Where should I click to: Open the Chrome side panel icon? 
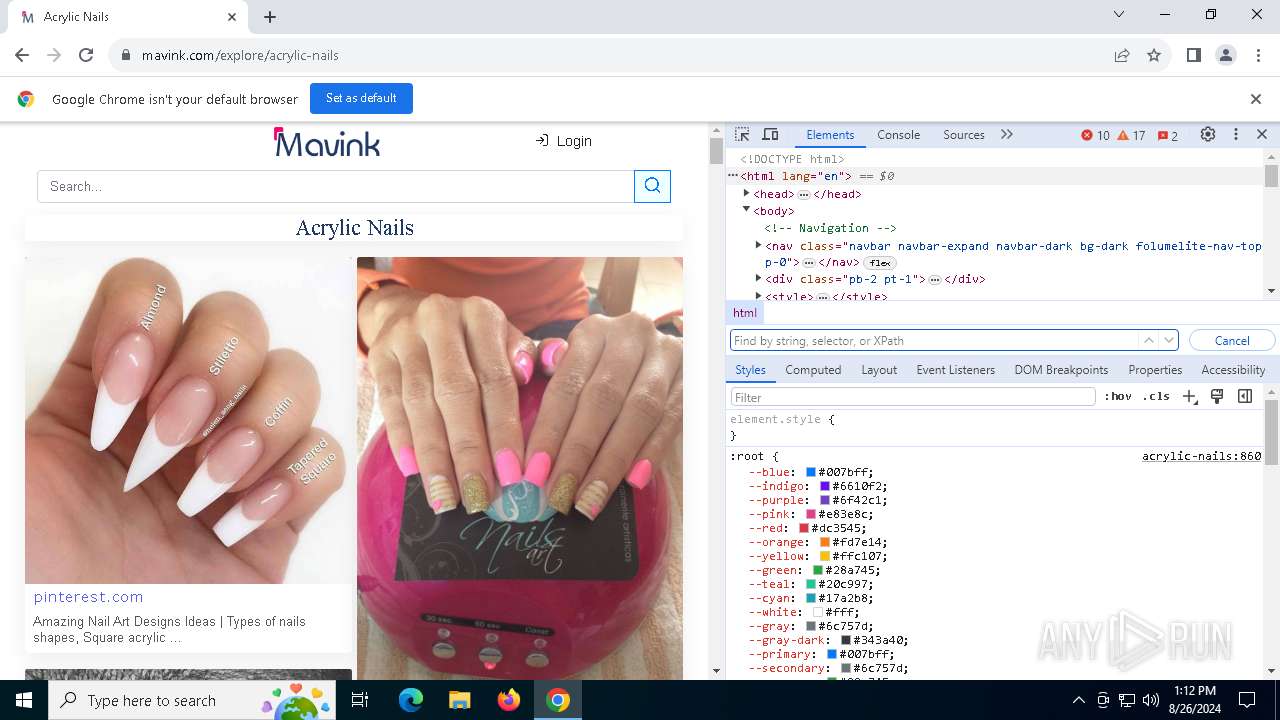pos(1193,55)
